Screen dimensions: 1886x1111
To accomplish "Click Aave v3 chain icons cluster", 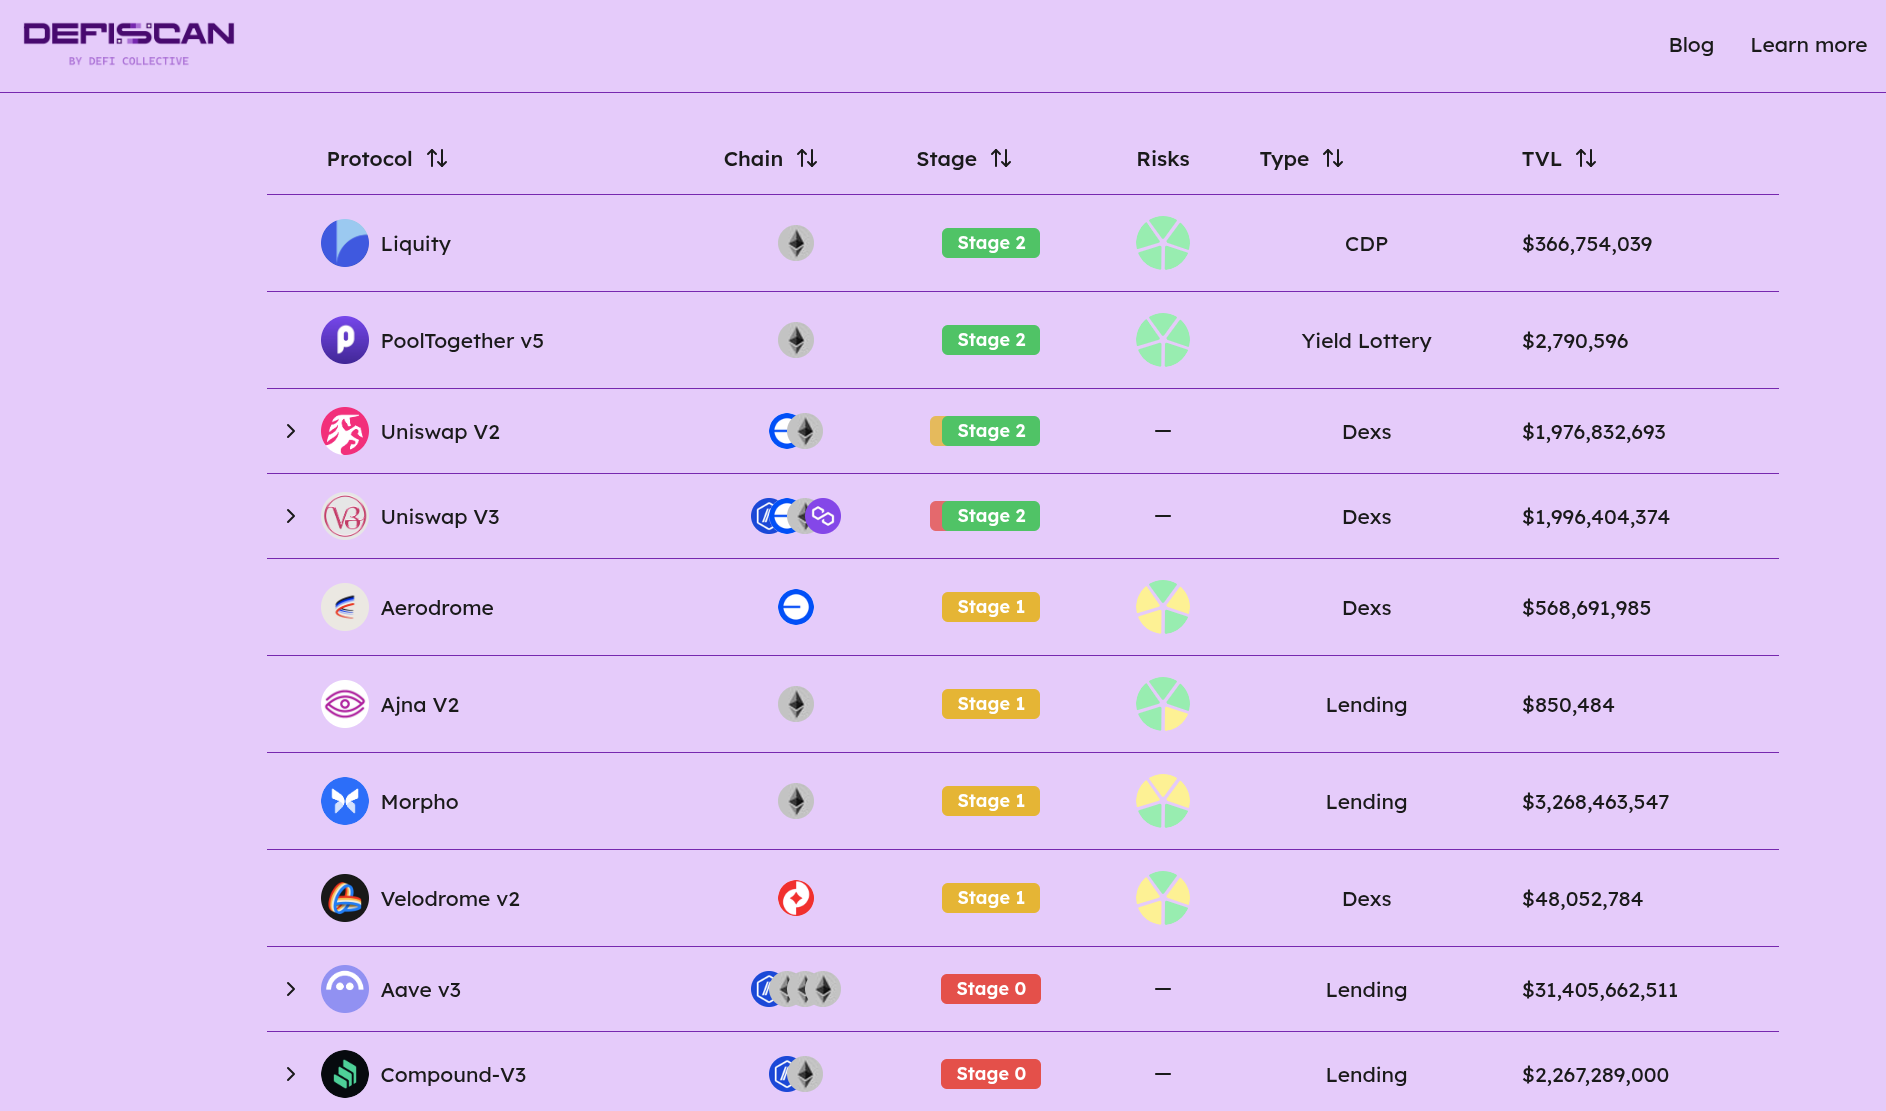I will (x=796, y=989).
